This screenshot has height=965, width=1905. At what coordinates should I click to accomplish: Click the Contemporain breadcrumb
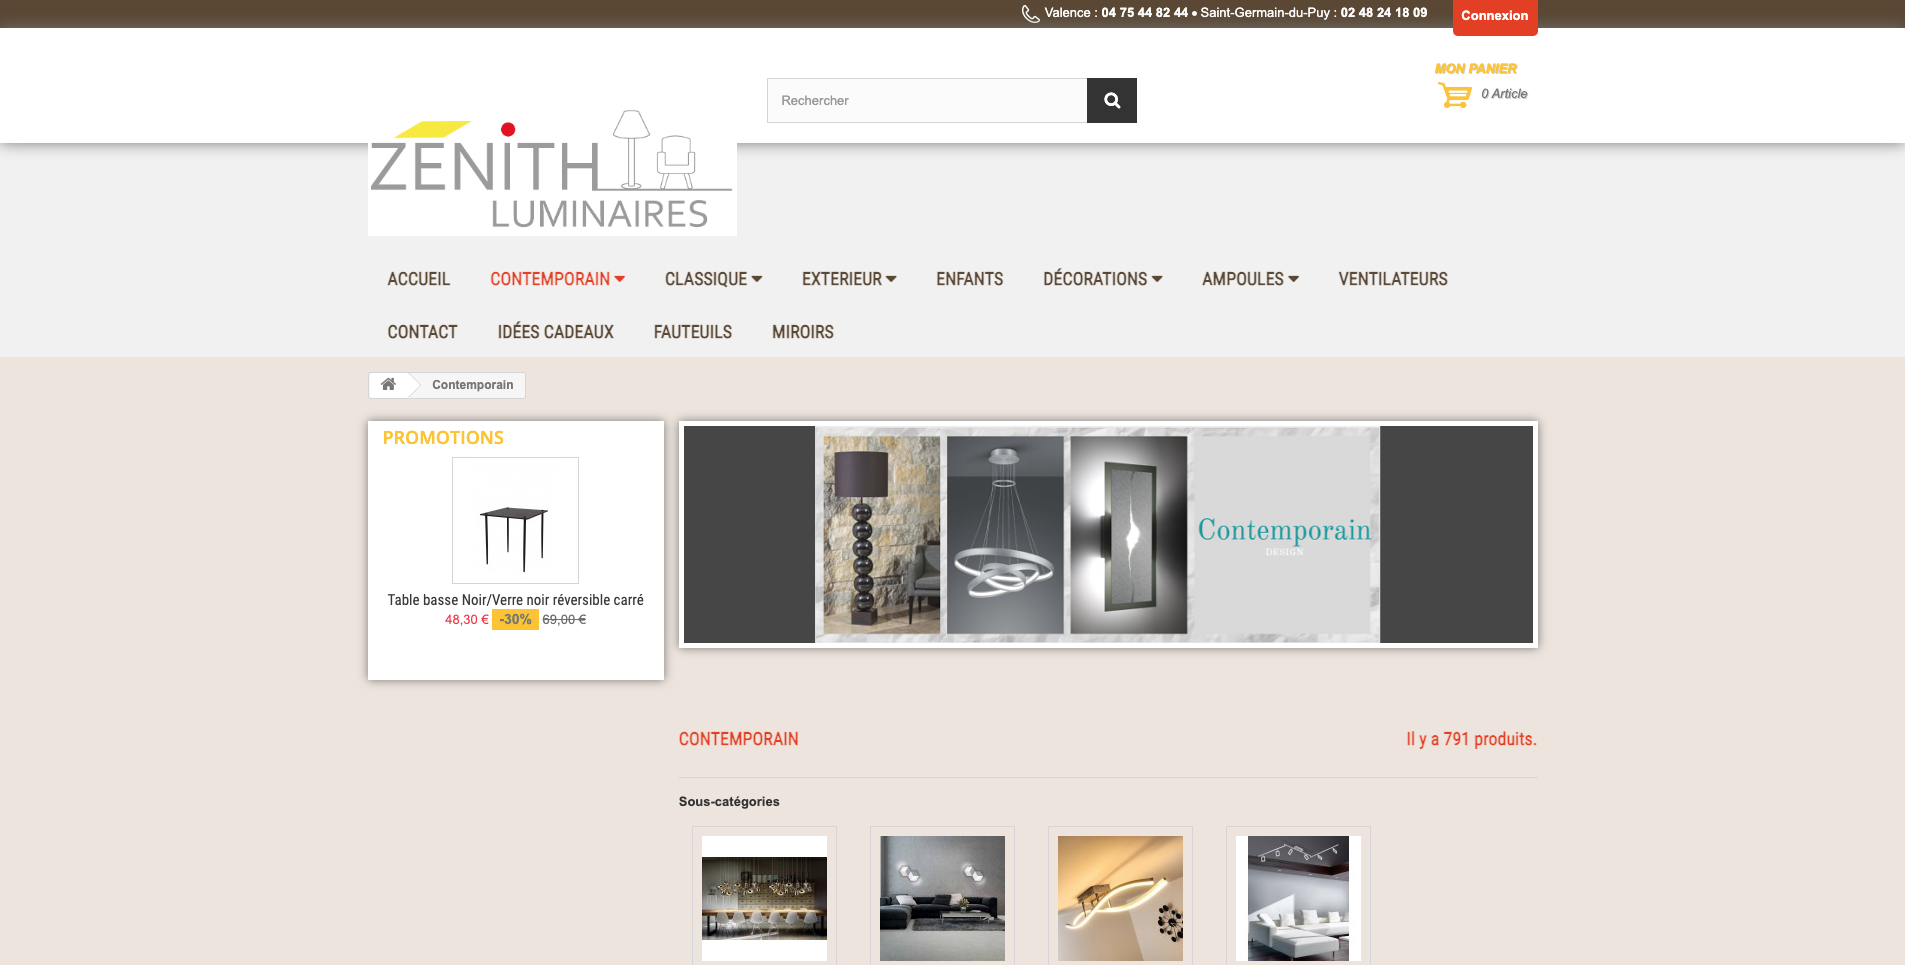point(472,385)
